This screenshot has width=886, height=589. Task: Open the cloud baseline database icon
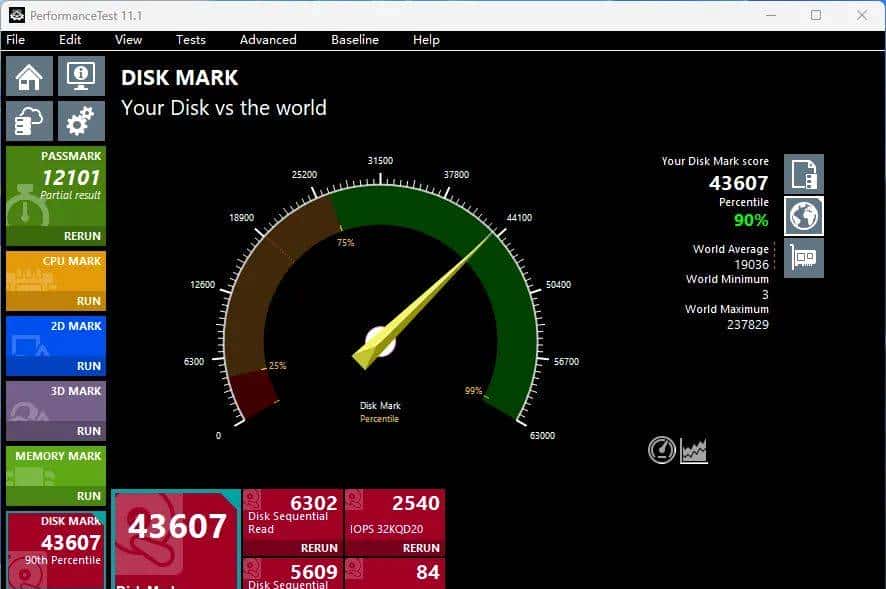[29, 121]
